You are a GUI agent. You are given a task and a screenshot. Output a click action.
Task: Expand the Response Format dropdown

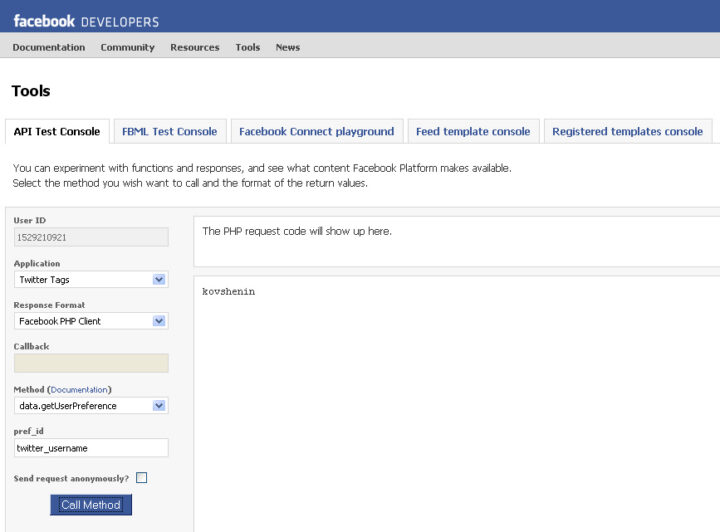pos(91,321)
